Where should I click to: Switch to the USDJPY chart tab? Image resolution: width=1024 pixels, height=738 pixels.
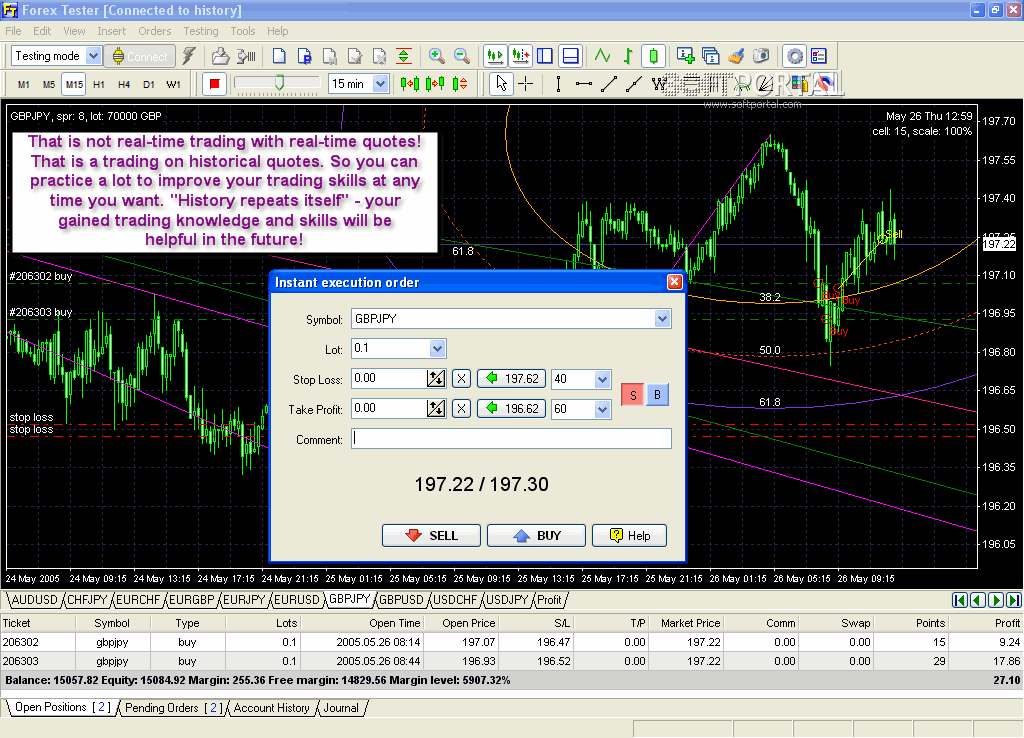coord(507,600)
